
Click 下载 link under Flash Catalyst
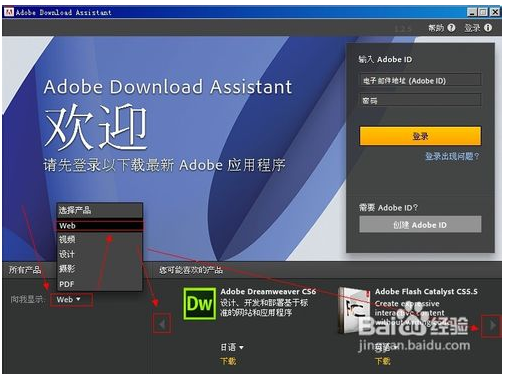click(383, 361)
